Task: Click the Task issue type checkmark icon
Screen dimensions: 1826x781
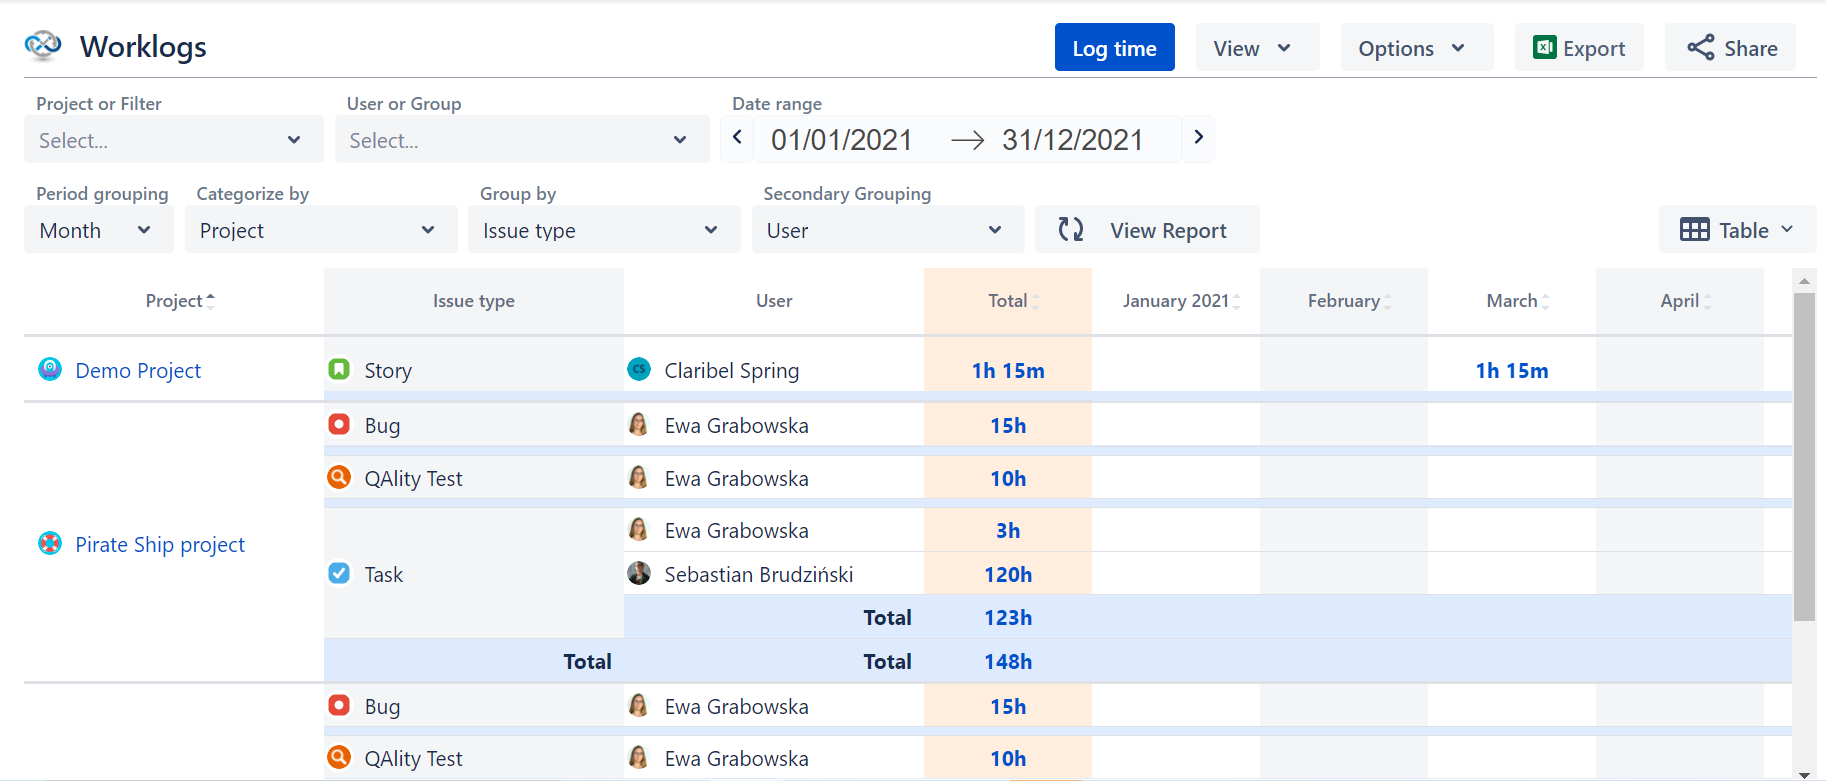Action: point(340,573)
